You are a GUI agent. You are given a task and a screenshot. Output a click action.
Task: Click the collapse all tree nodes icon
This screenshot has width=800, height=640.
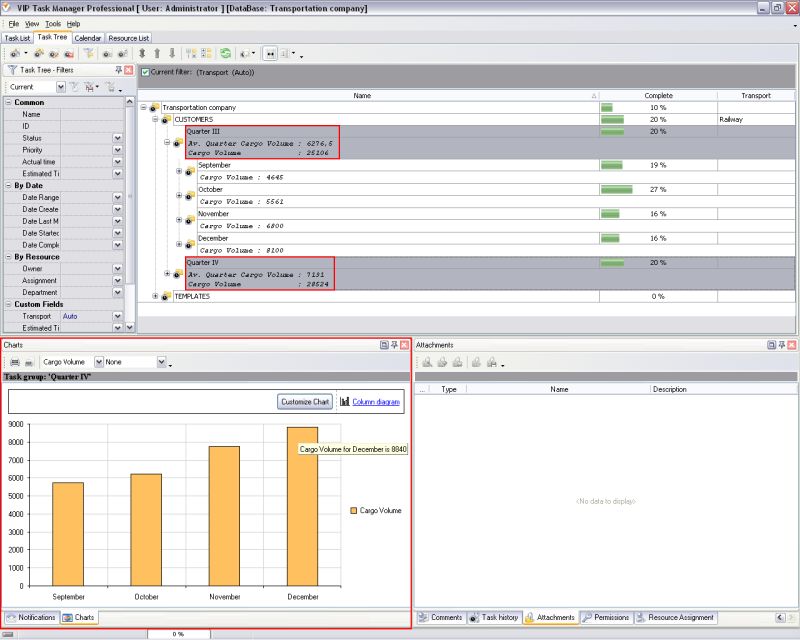coord(206,53)
